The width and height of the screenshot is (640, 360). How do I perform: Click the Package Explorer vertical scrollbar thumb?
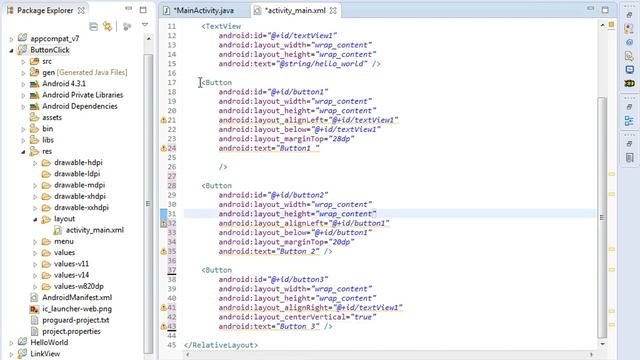(x=148, y=203)
